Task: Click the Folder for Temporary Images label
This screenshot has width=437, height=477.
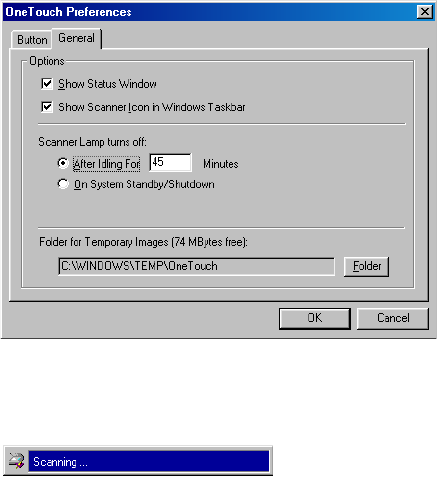Action: click(143, 242)
